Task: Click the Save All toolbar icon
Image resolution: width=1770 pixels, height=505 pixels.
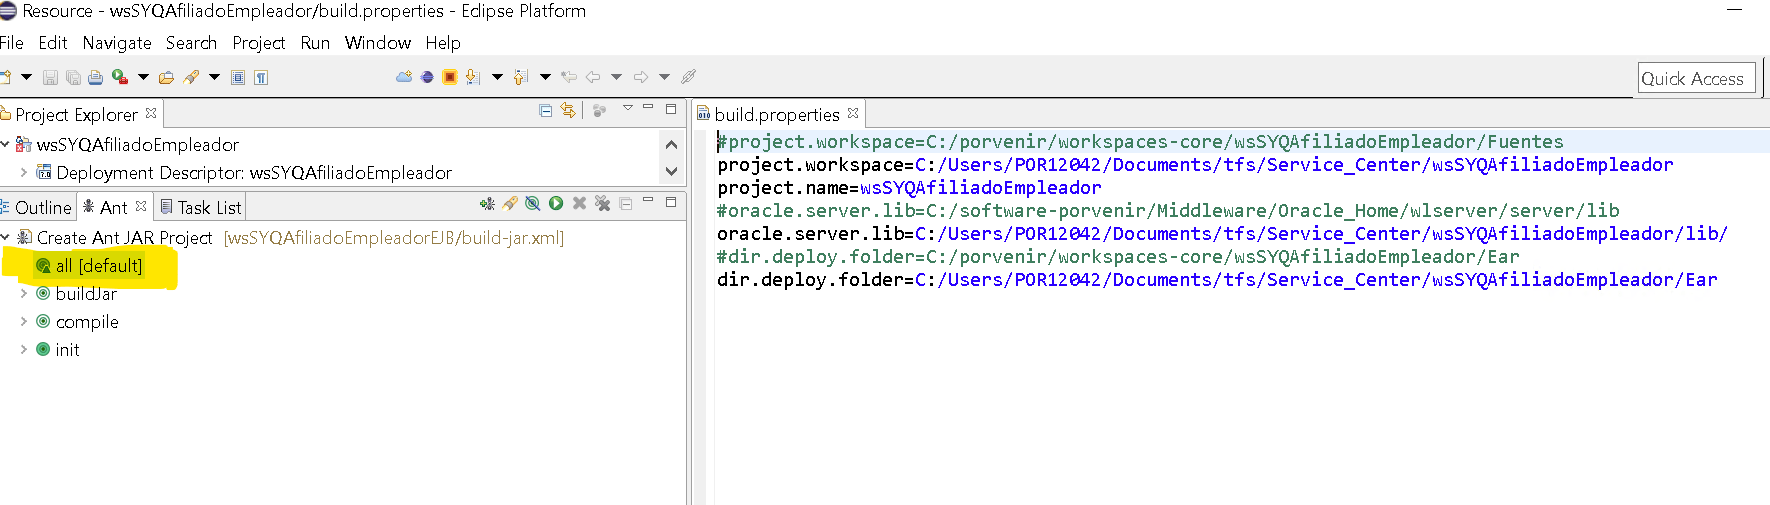Action: tap(73, 77)
